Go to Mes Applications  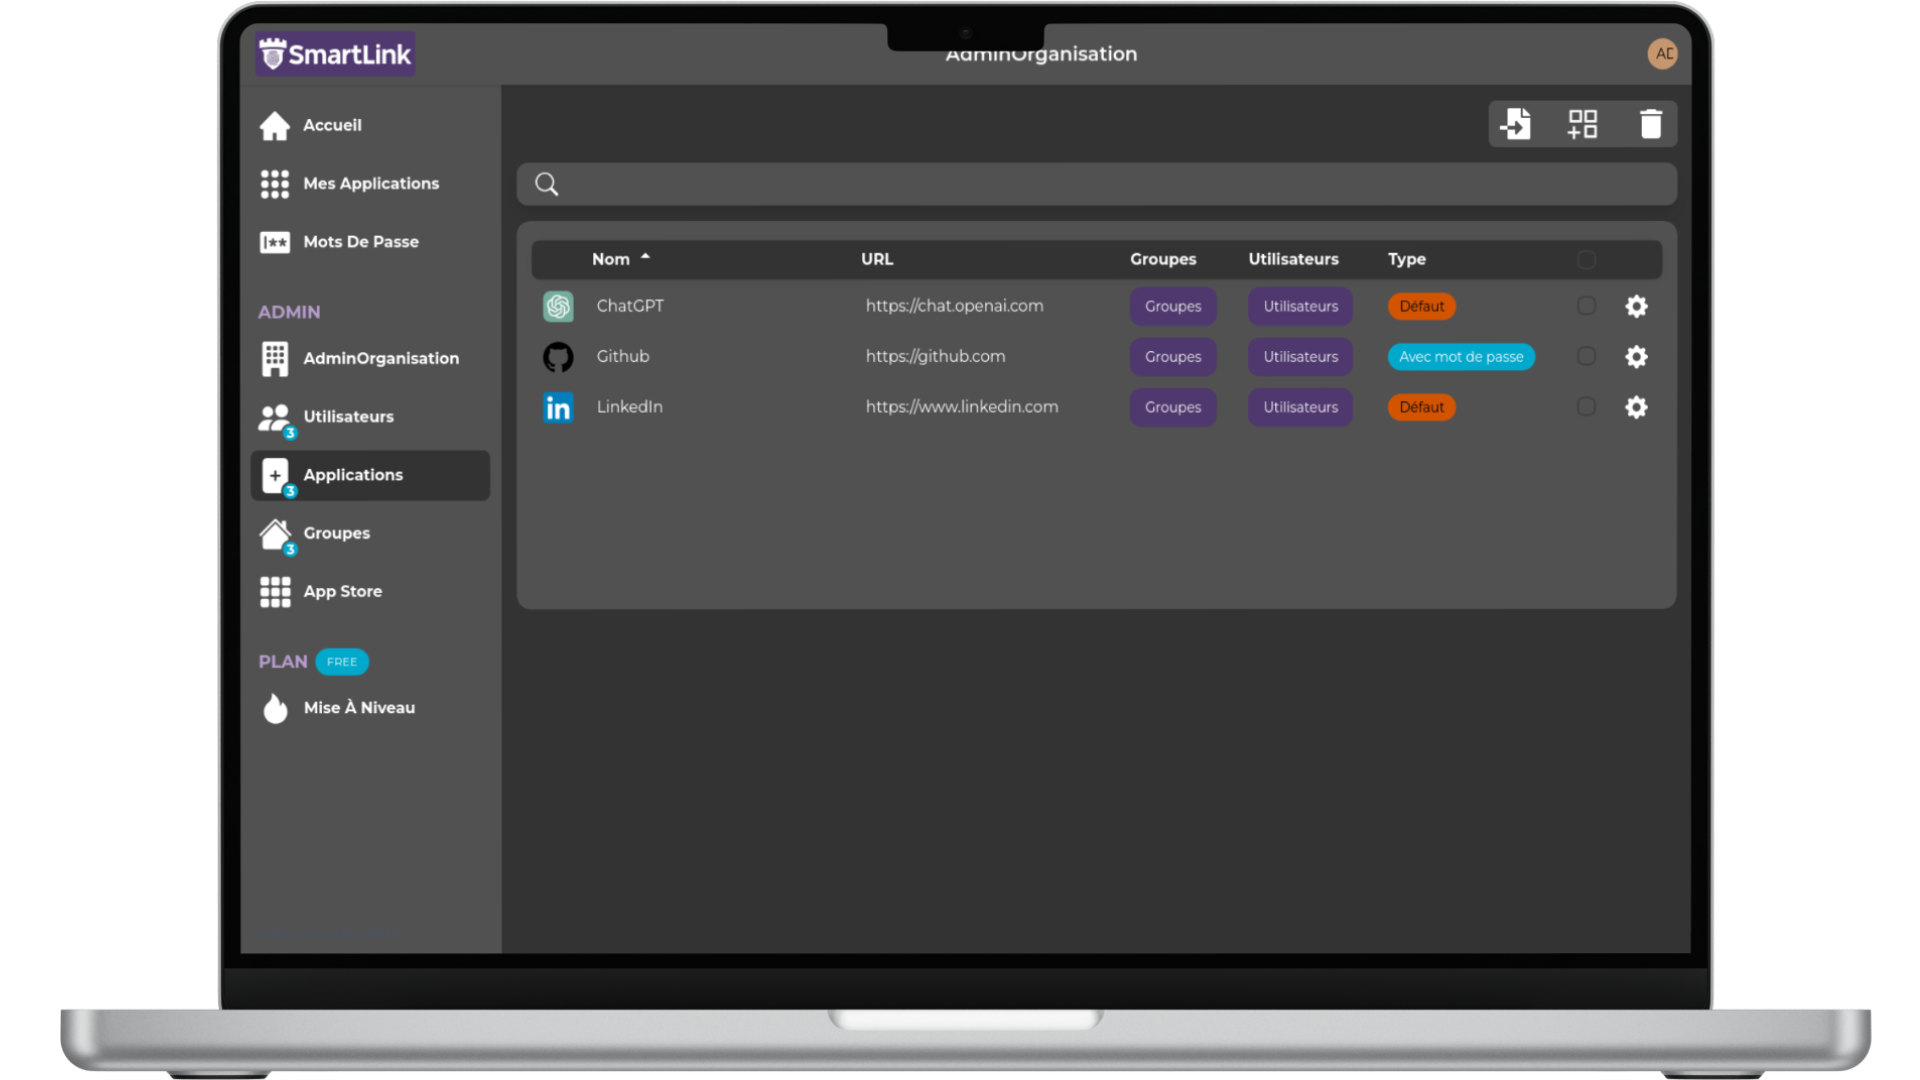(370, 184)
